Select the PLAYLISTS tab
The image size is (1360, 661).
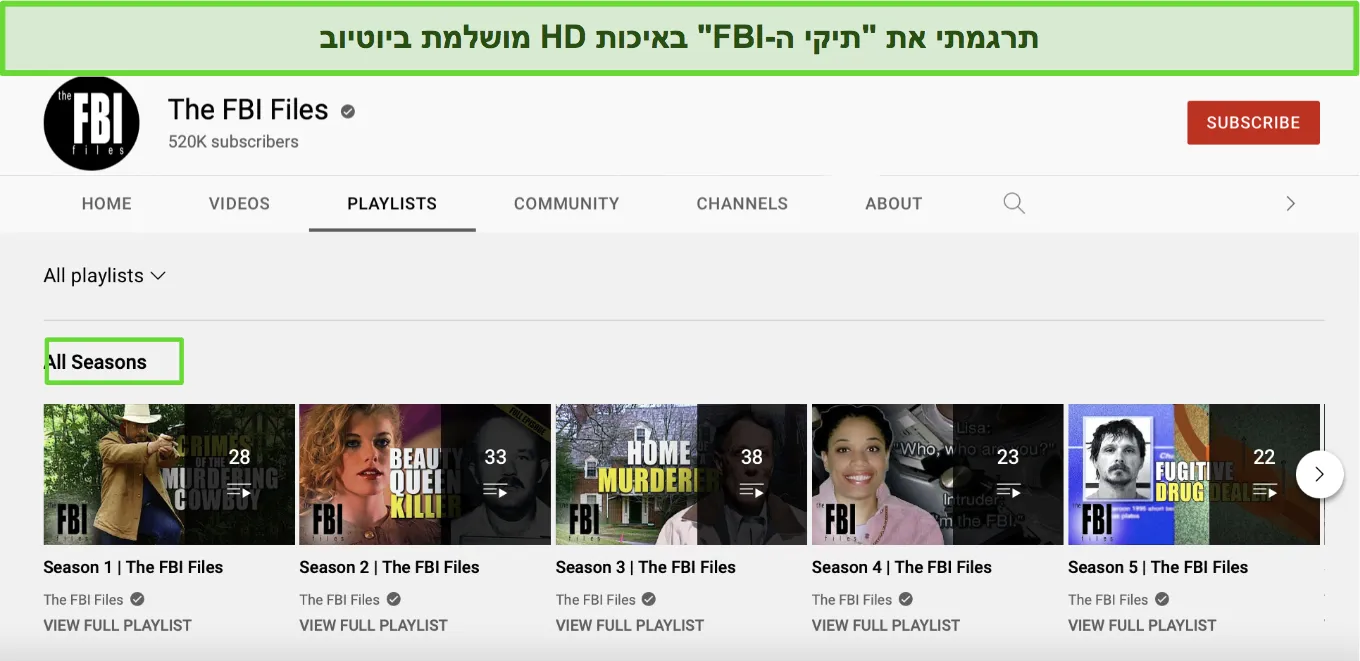tap(392, 203)
